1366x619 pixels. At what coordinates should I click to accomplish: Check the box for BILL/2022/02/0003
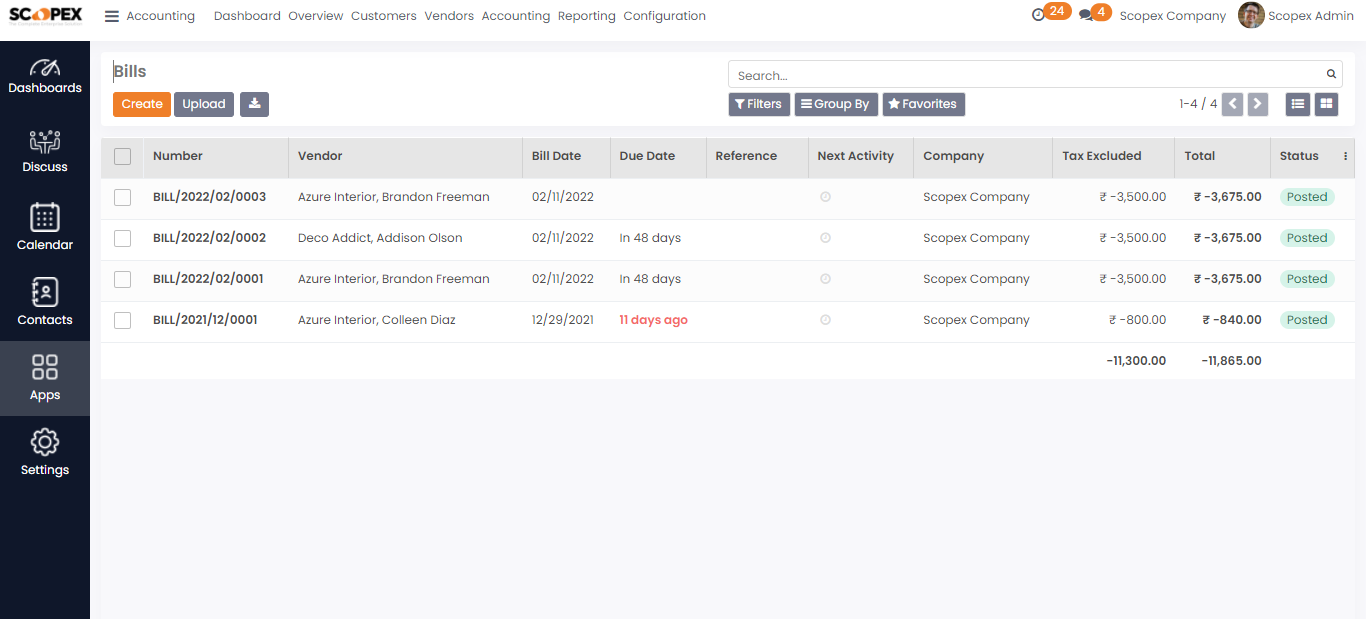[x=122, y=197]
